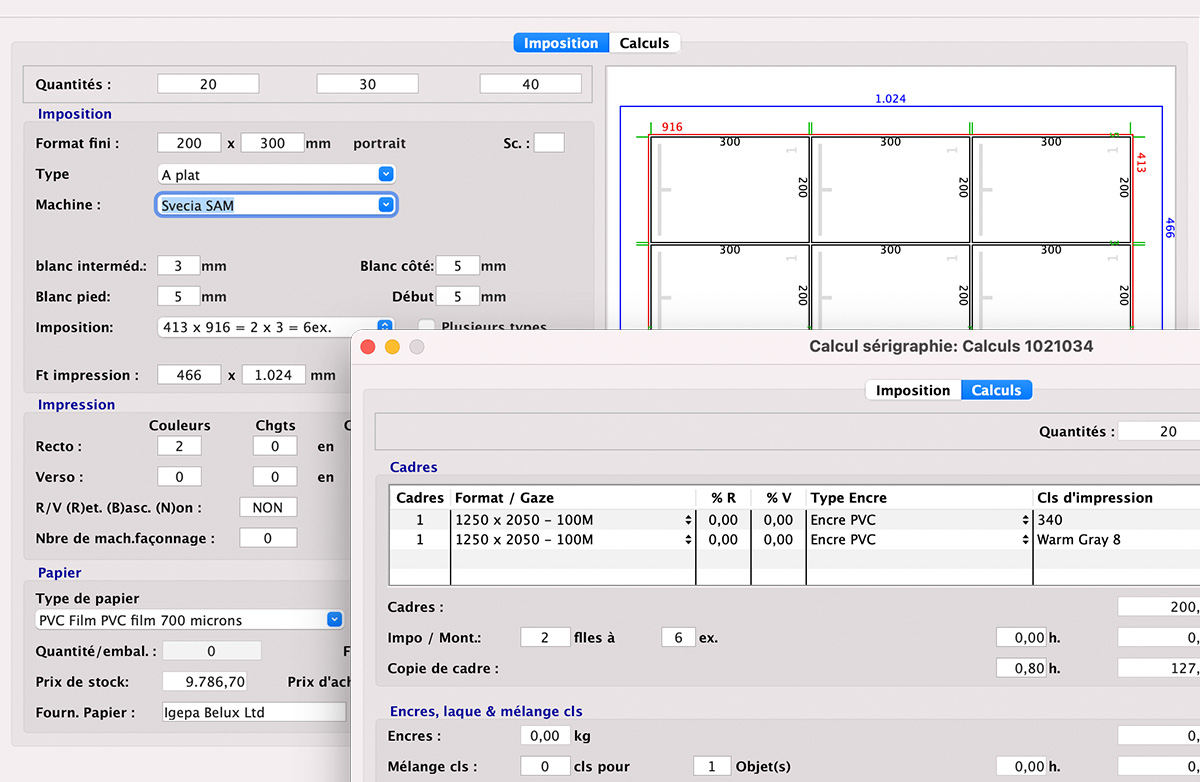Toggle the R/V setting currently showing NON

tap(267, 507)
